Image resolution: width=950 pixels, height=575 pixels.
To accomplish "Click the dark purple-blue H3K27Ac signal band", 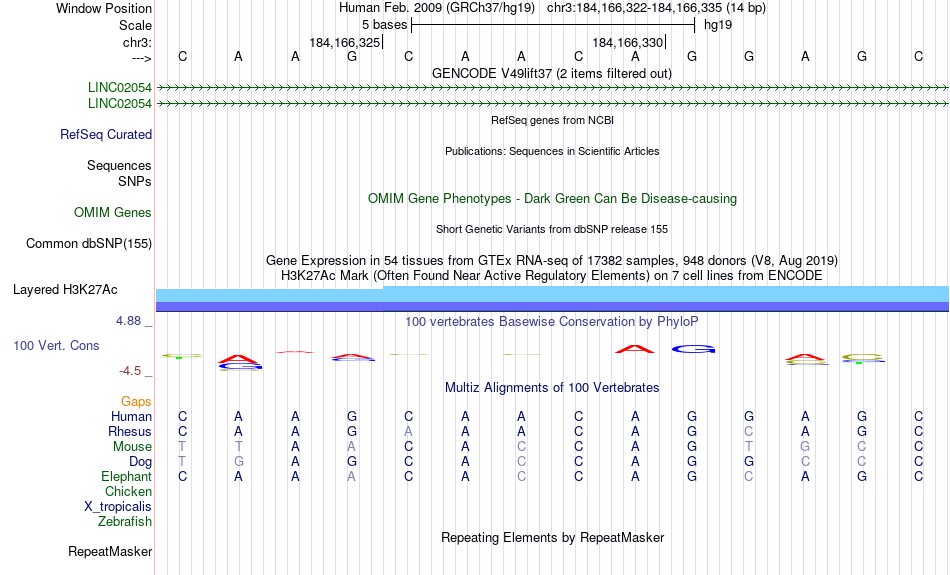I will (x=552, y=307).
